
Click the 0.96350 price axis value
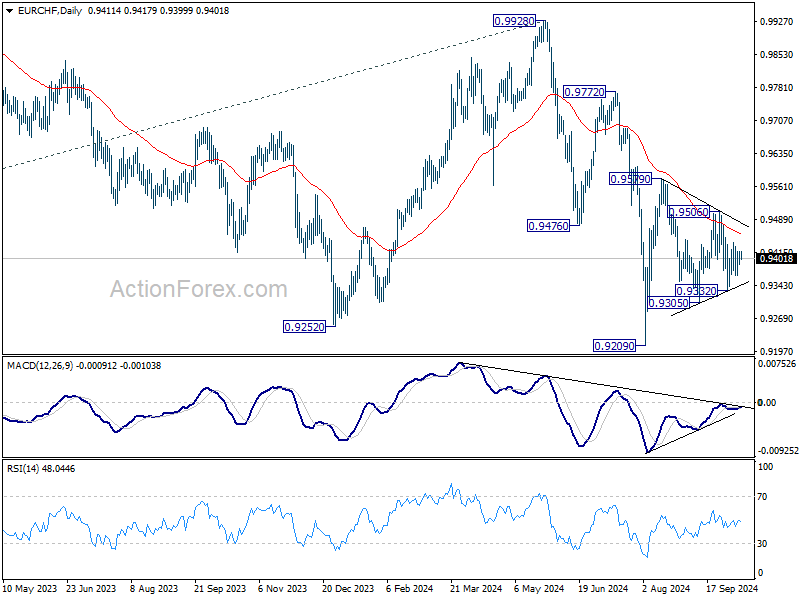[x=777, y=154]
